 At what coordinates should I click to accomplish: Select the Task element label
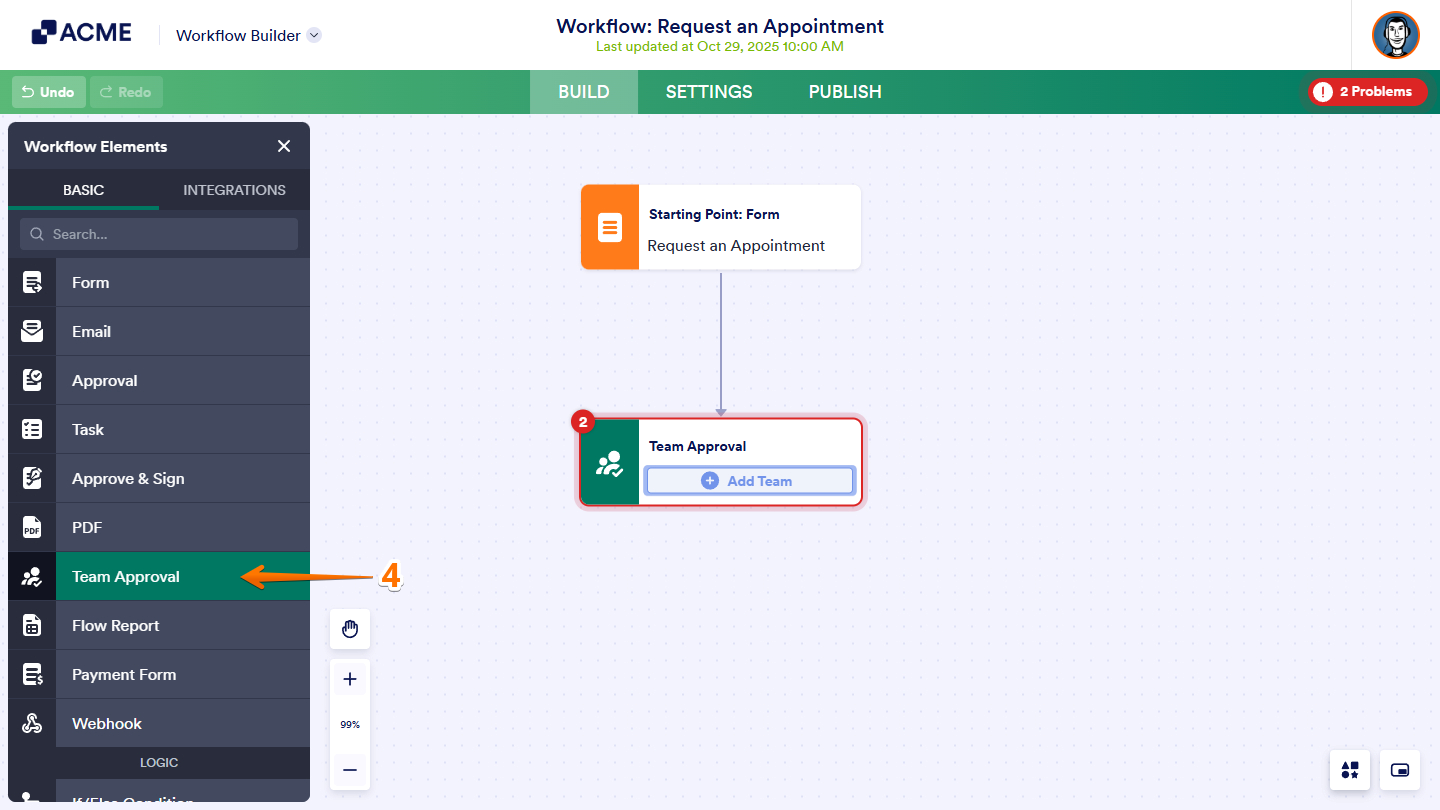[x=88, y=430]
